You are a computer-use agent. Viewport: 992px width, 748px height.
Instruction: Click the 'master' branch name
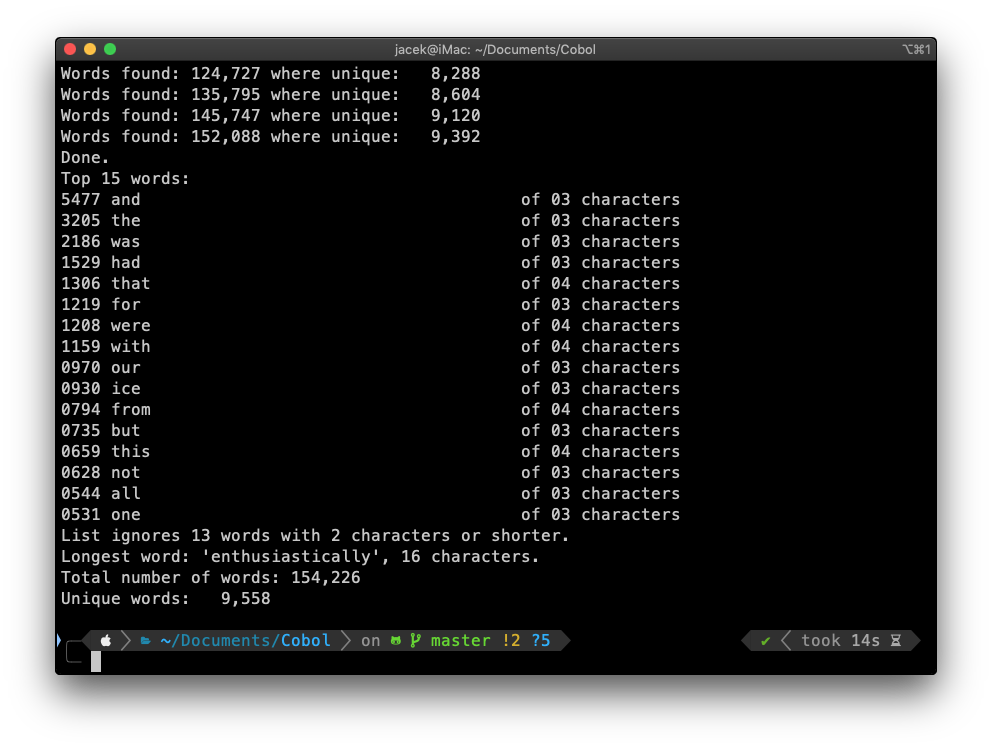click(x=461, y=640)
